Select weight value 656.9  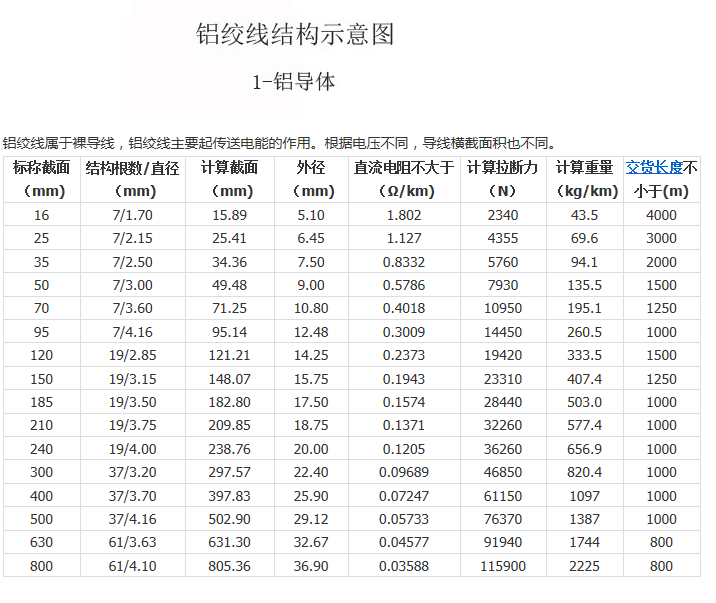coord(584,449)
